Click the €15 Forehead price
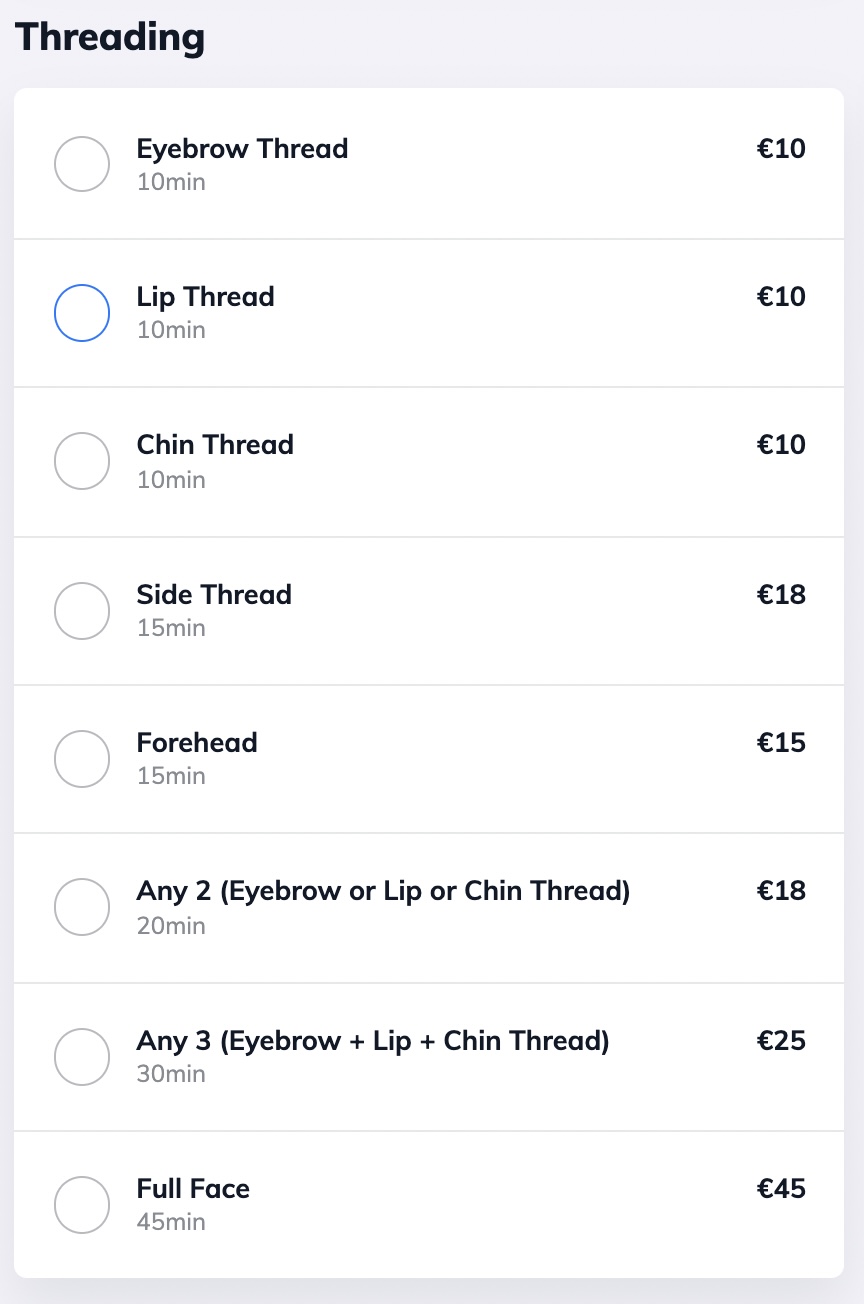This screenshot has height=1304, width=864. tap(781, 743)
